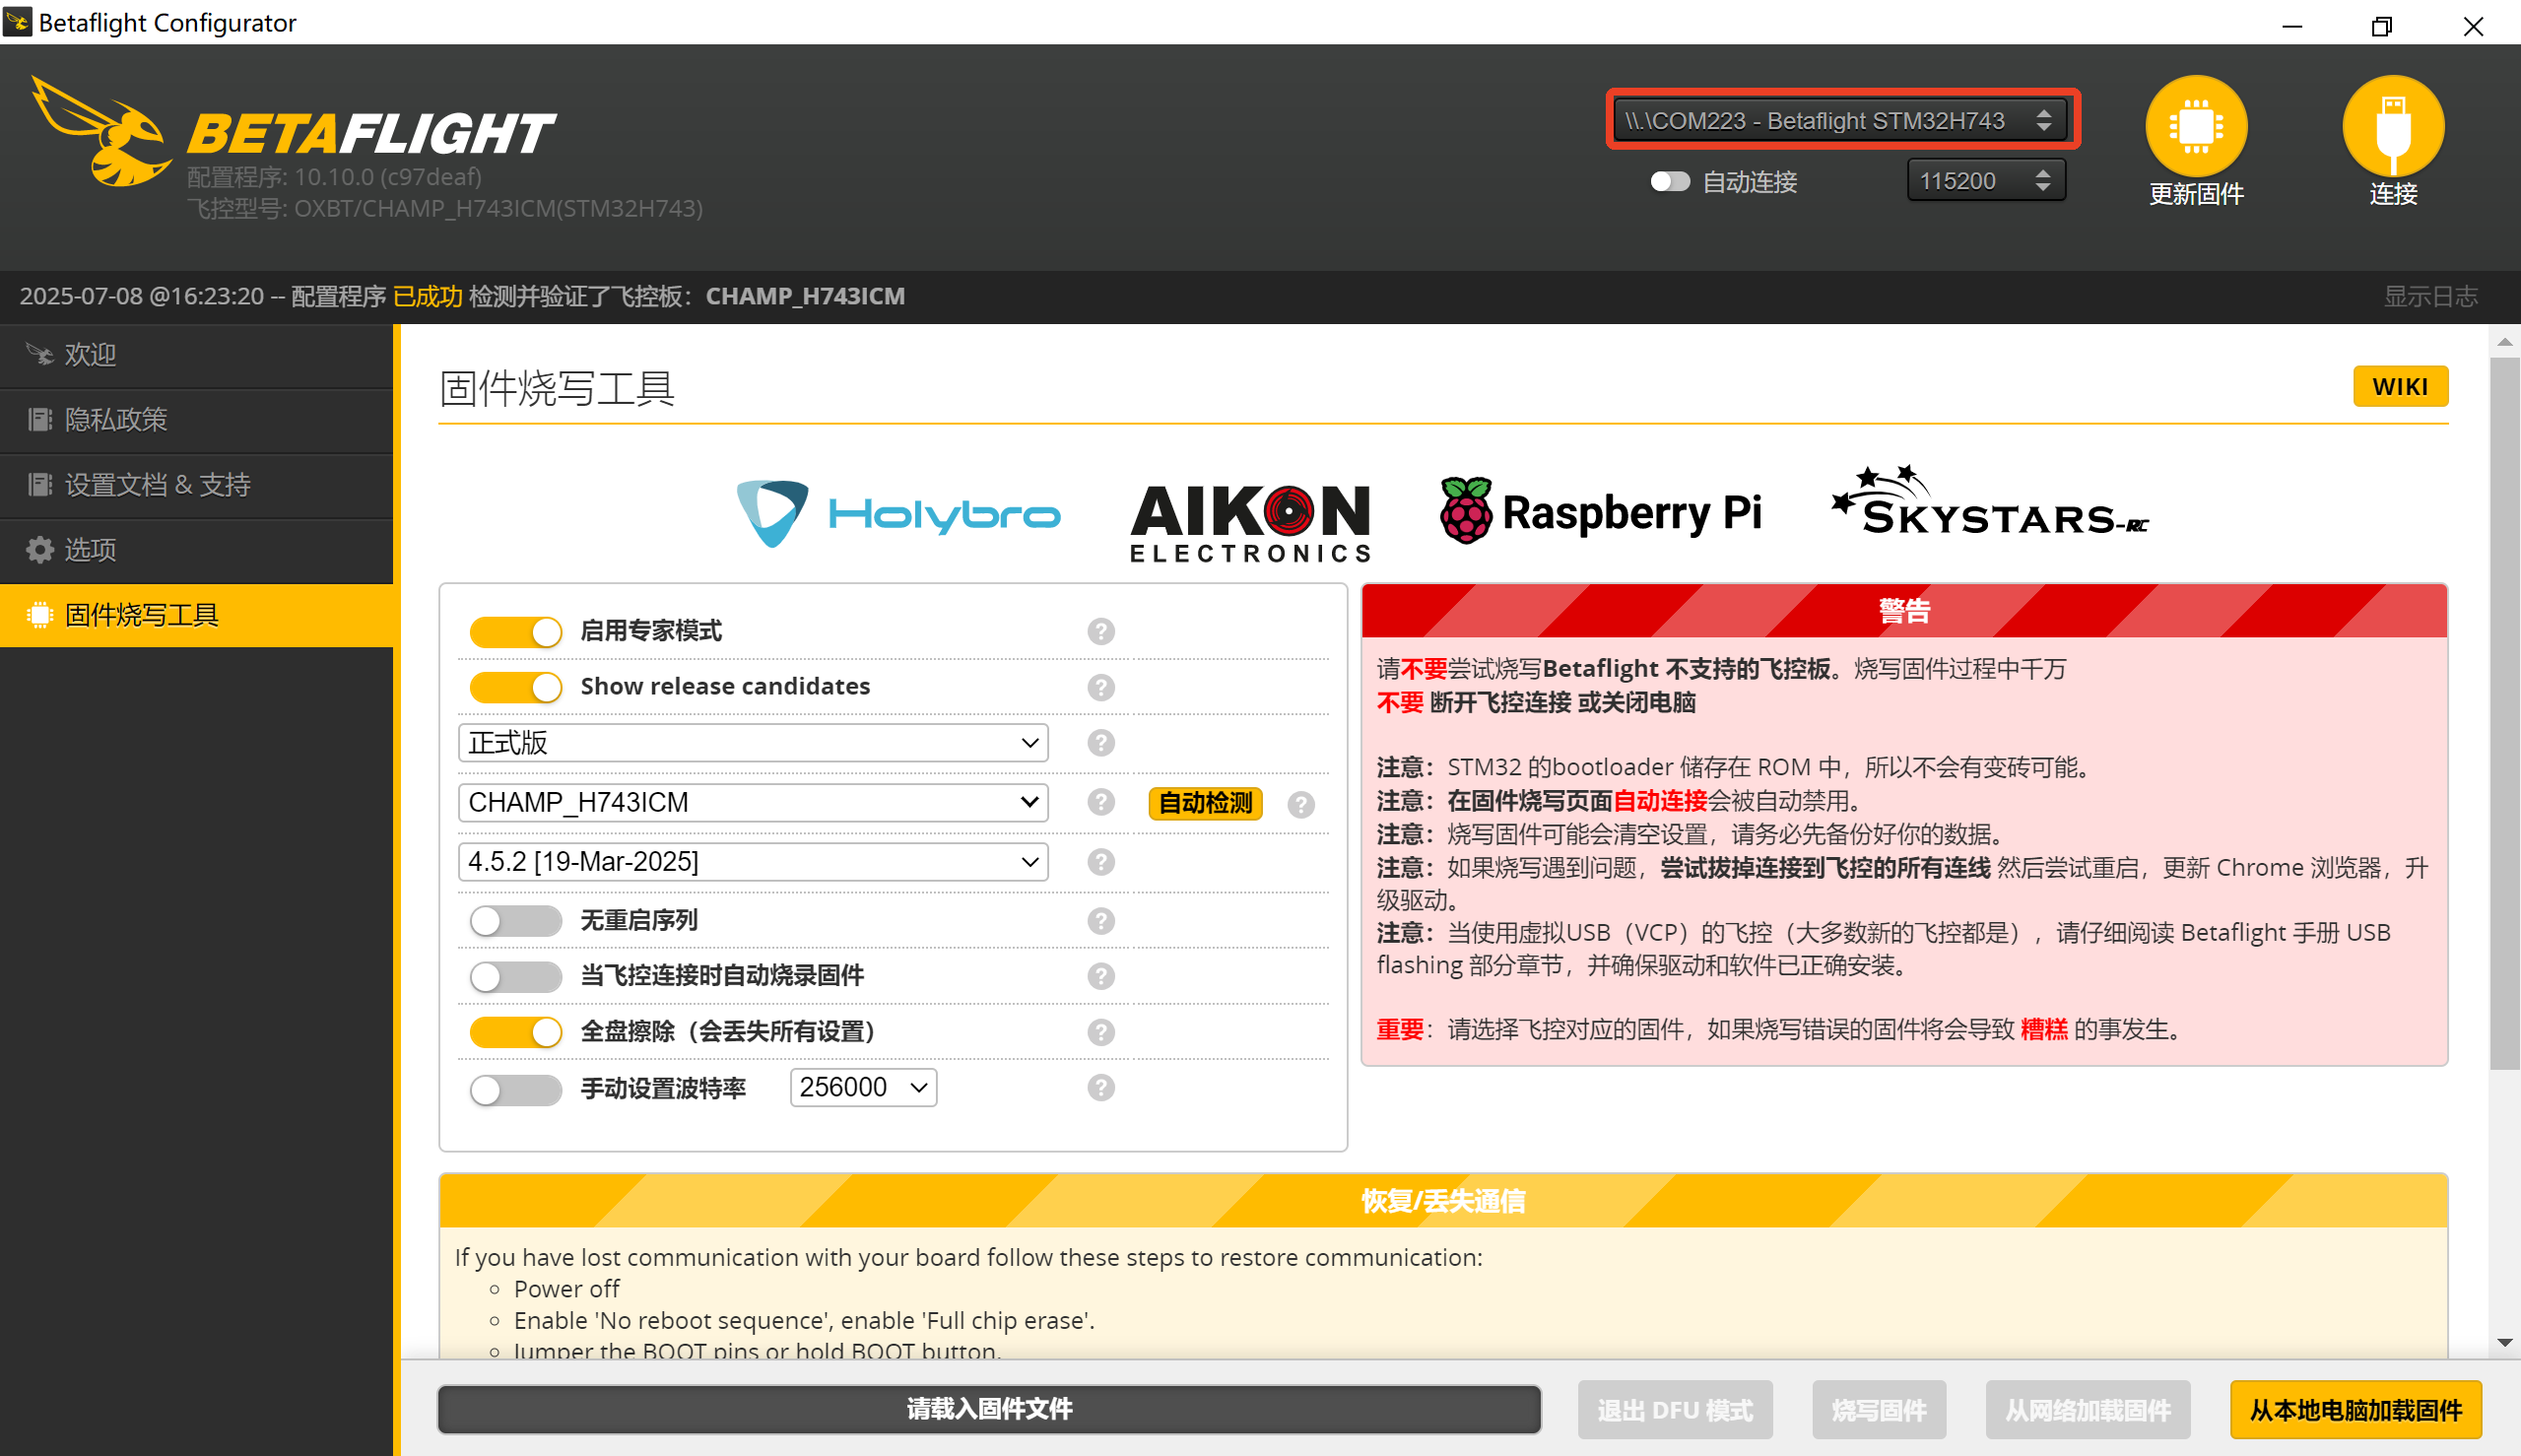Turn on the auto-connect switch
The image size is (2521, 1456).
[1669, 182]
